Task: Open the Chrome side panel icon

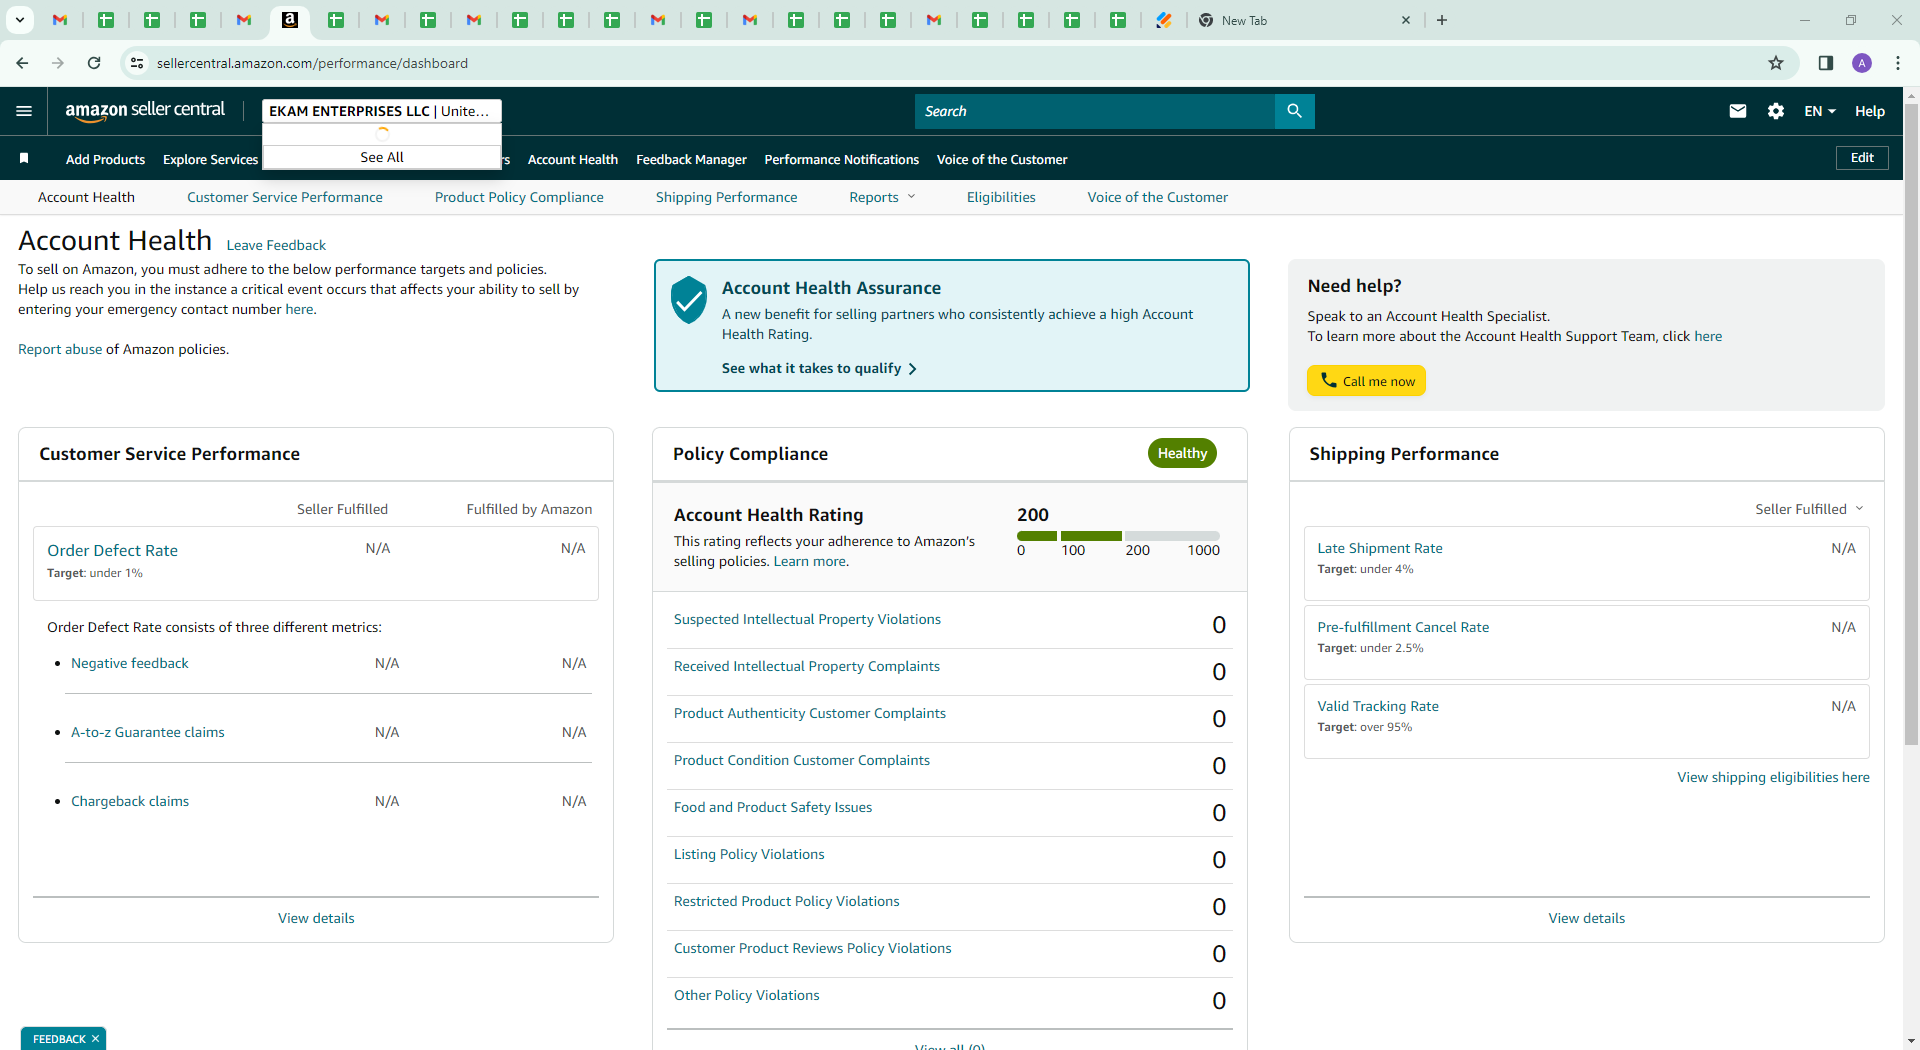Action: tap(1826, 63)
